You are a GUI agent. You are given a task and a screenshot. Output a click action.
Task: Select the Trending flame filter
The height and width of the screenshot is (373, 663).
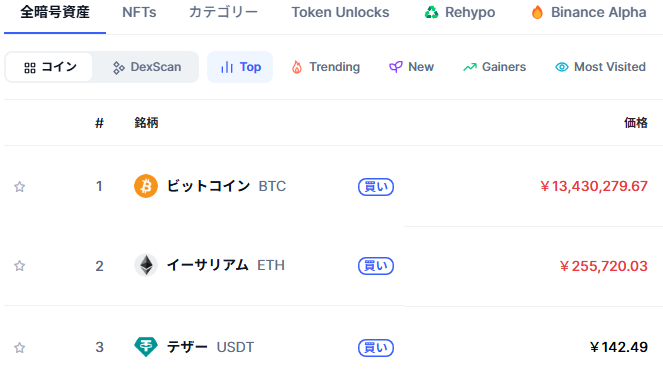pyautogui.click(x=326, y=67)
